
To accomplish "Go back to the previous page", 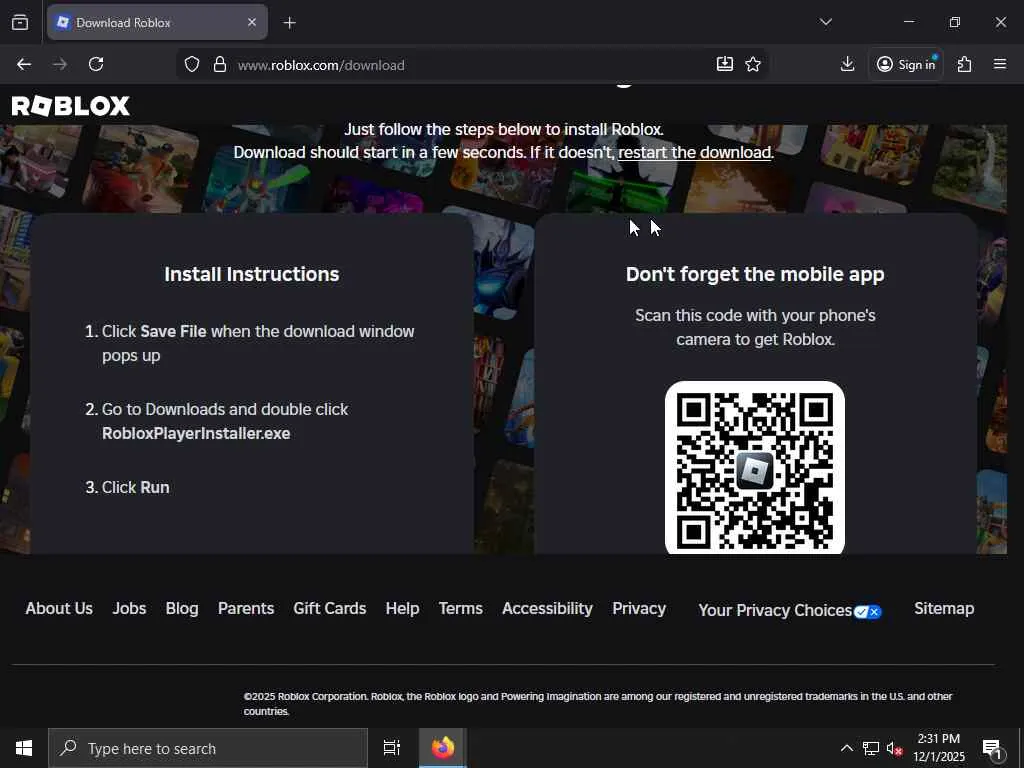I will (24, 64).
